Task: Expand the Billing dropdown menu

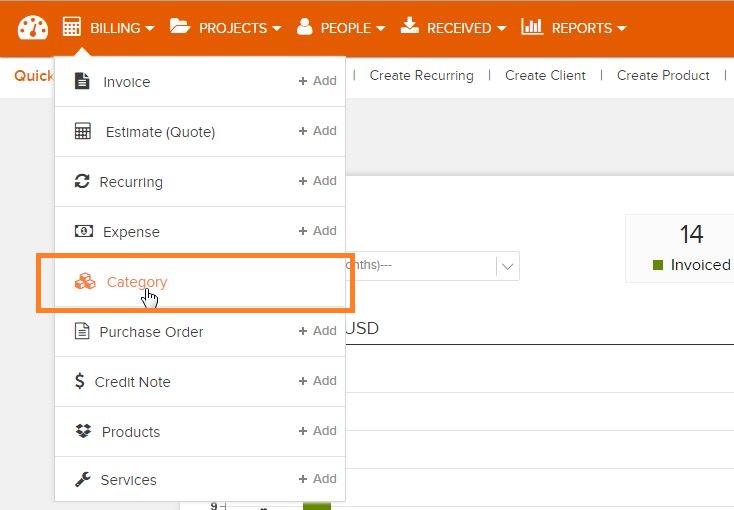Action: click(x=108, y=28)
